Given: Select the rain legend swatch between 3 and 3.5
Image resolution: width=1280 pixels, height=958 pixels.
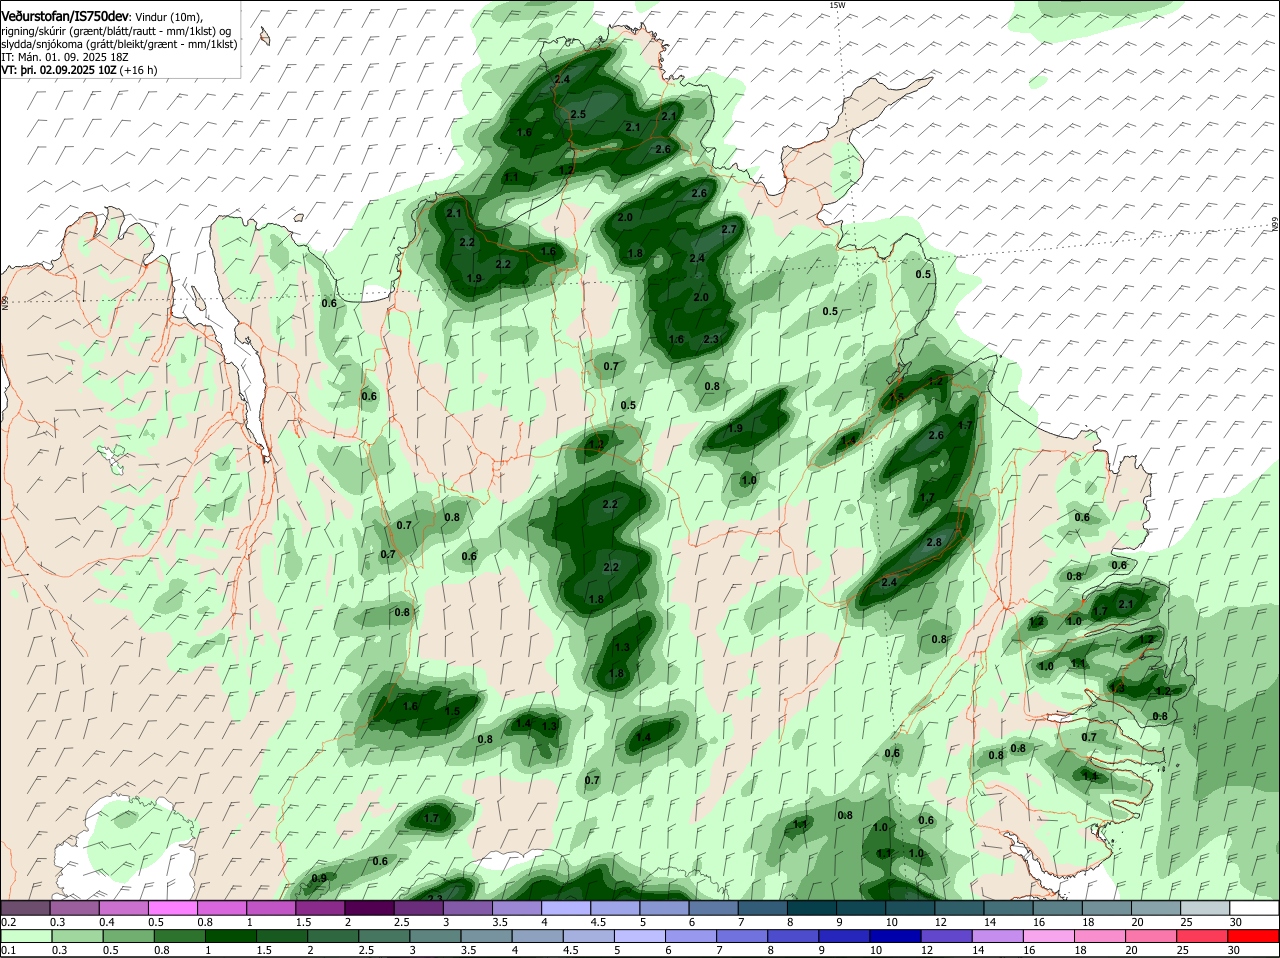Looking at the screenshot, I should pyautogui.click(x=435, y=937).
